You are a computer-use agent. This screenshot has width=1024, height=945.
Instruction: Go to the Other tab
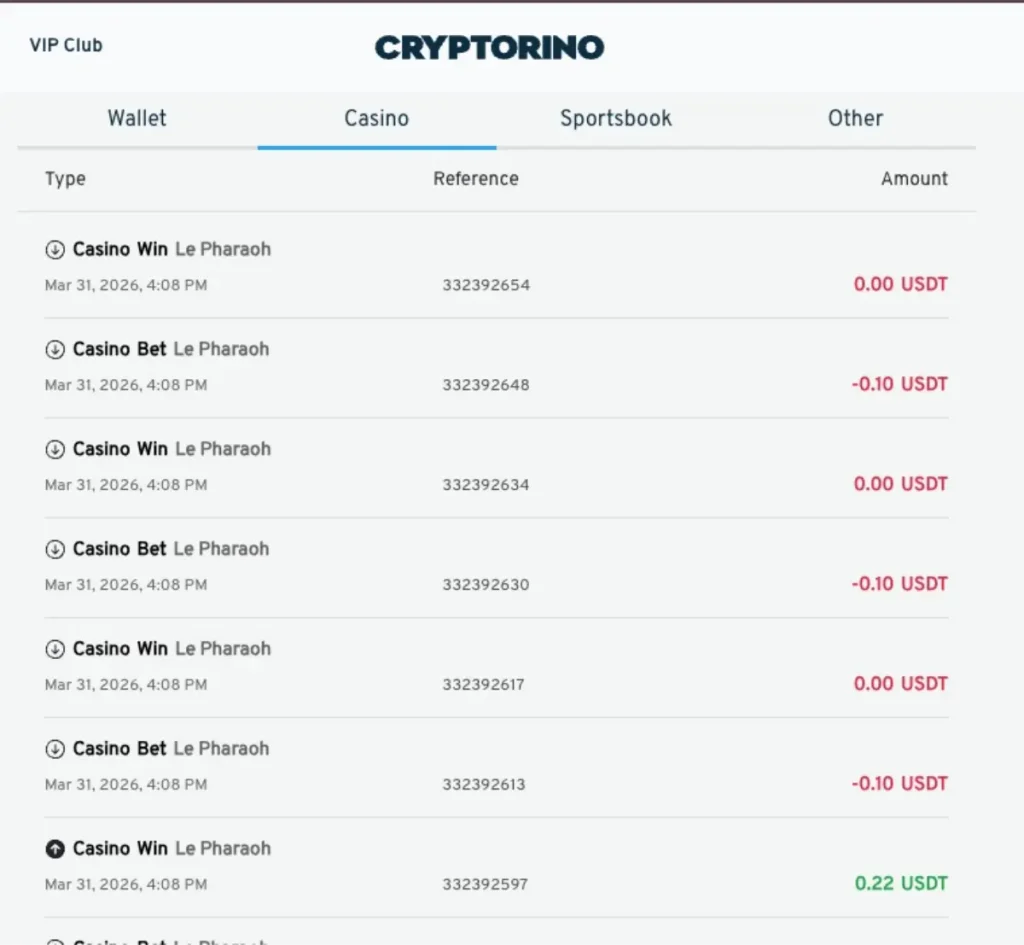coord(855,118)
